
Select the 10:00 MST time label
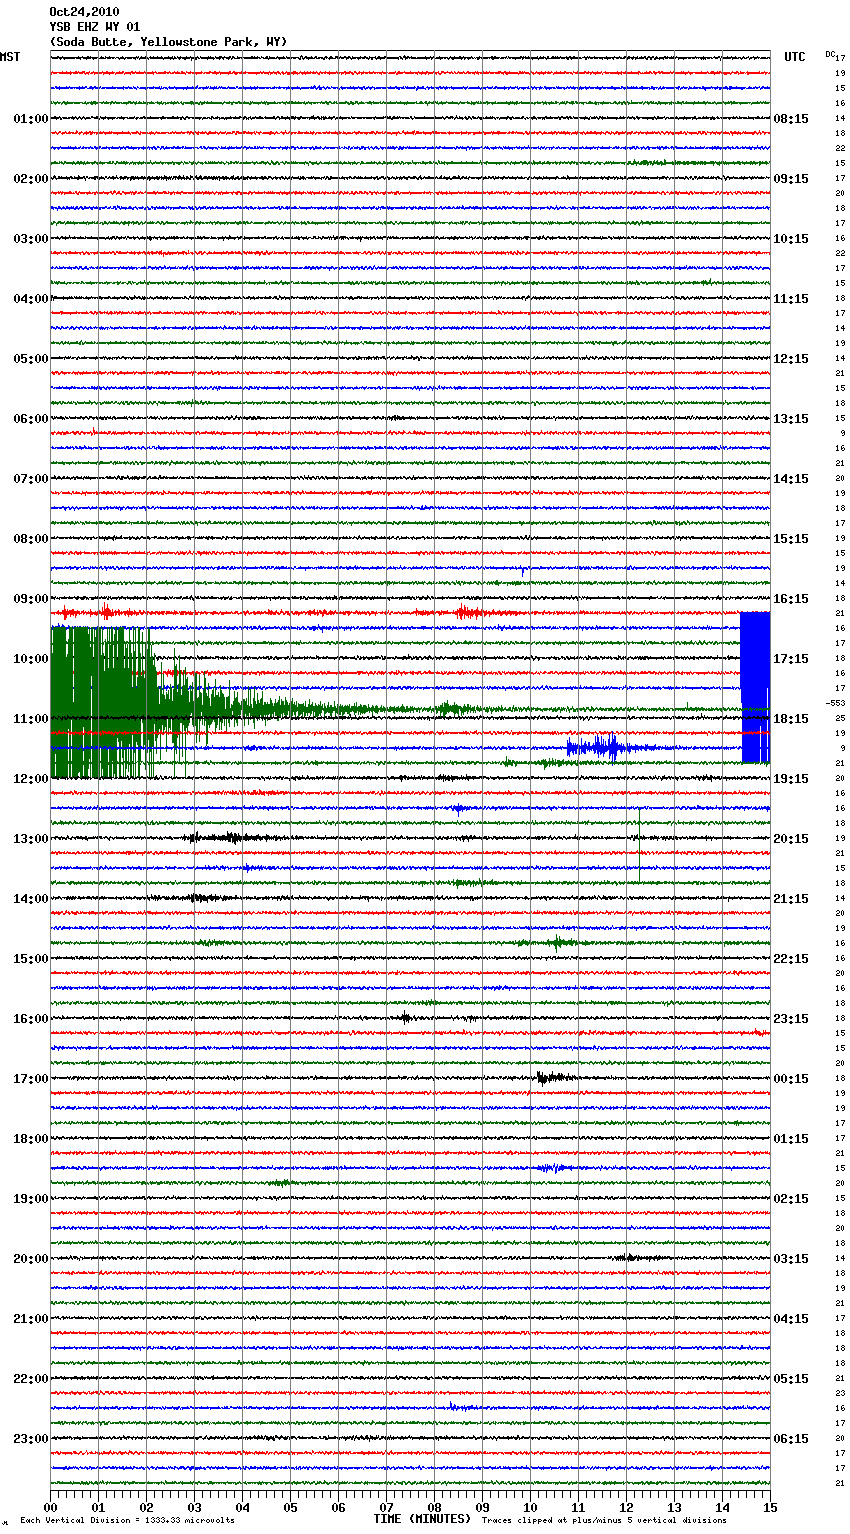pyautogui.click(x=31, y=659)
